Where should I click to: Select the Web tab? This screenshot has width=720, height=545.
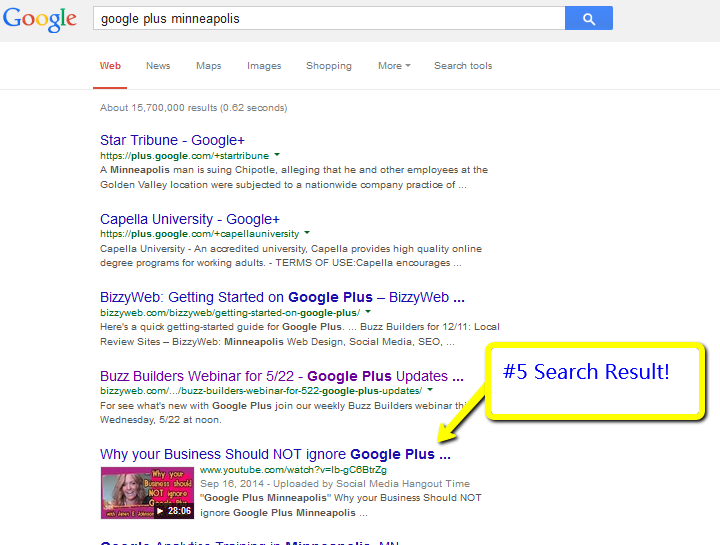(110, 66)
